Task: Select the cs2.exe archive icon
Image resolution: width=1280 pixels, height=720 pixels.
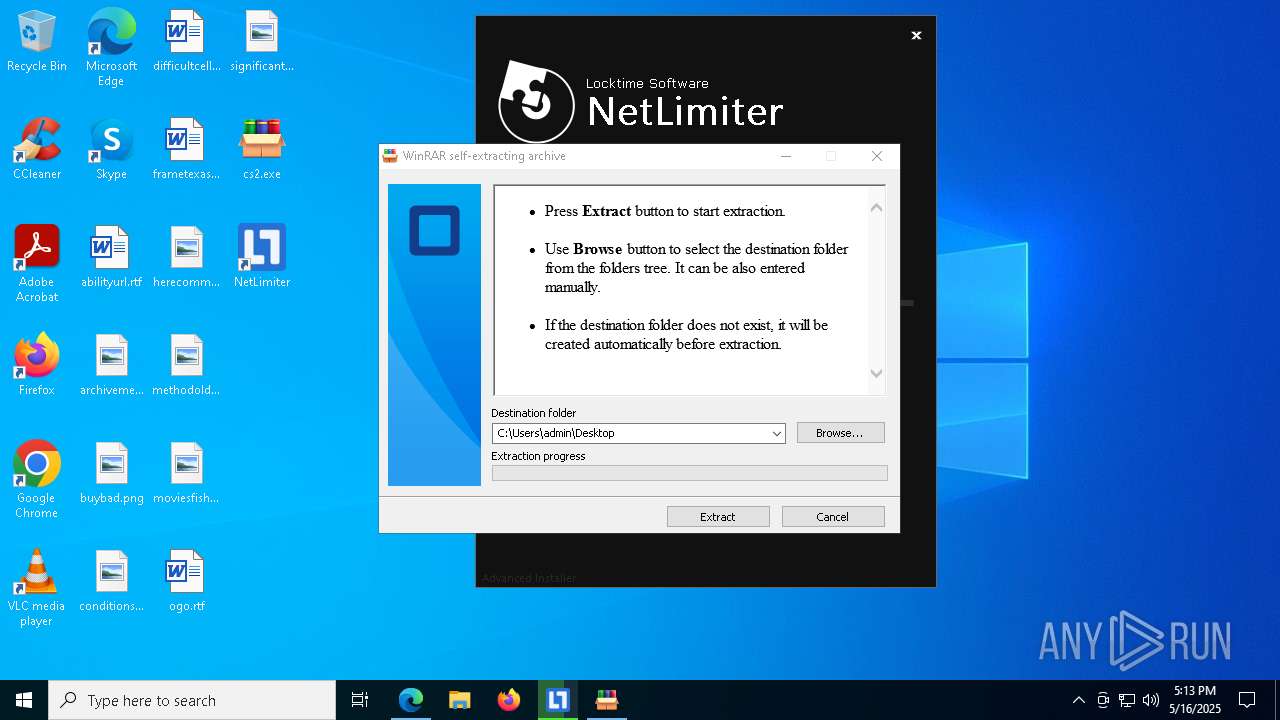Action: [261, 149]
